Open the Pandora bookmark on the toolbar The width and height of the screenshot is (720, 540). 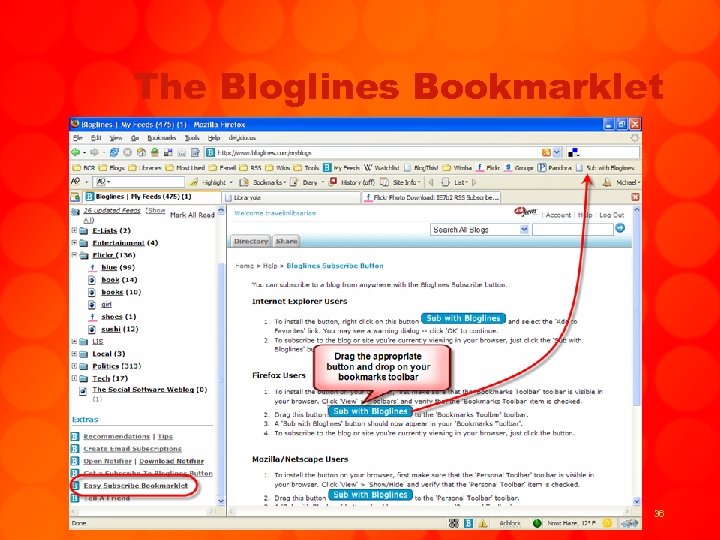[x=555, y=168]
